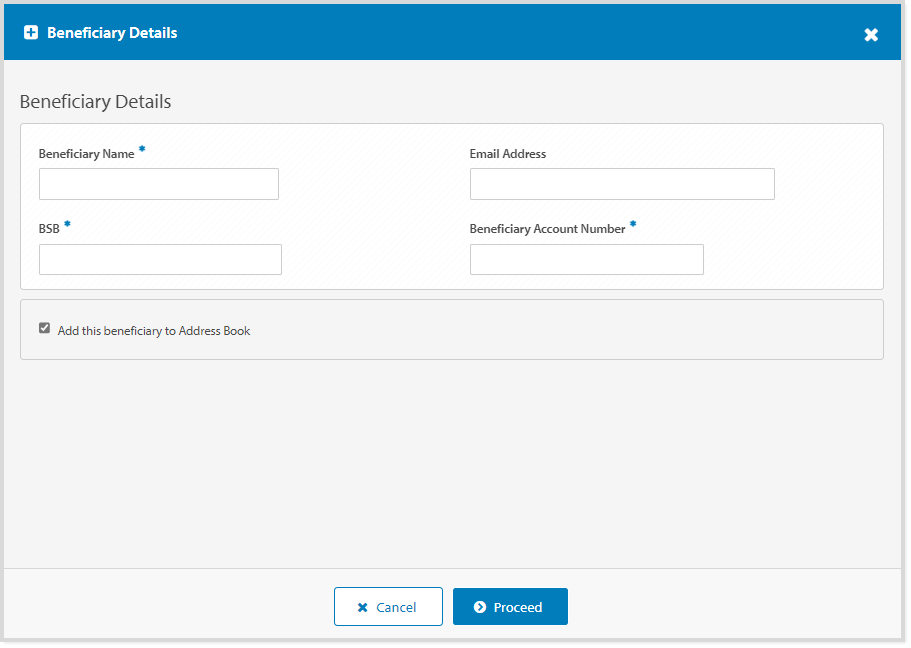Viewport: 911px width, 648px height.
Task: Click inside the Beneficiary Name field
Action: [x=158, y=184]
